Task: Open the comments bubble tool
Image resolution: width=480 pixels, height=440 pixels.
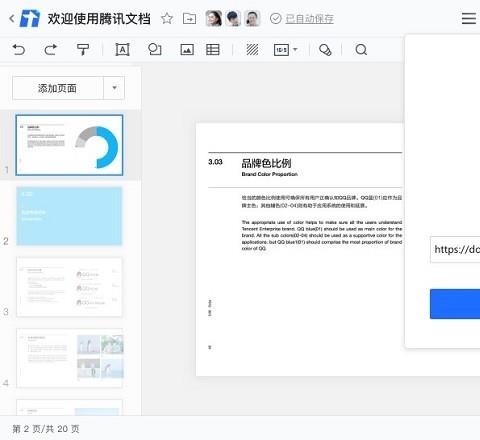Action: coord(325,50)
